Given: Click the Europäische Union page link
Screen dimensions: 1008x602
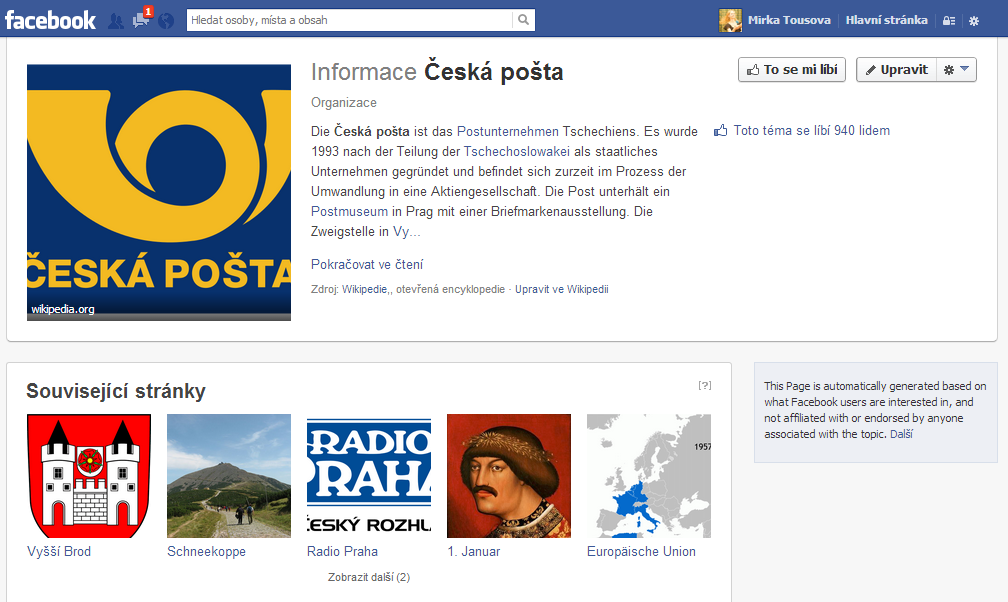Looking at the screenshot, I should pyautogui.click(x=641, y=551).
